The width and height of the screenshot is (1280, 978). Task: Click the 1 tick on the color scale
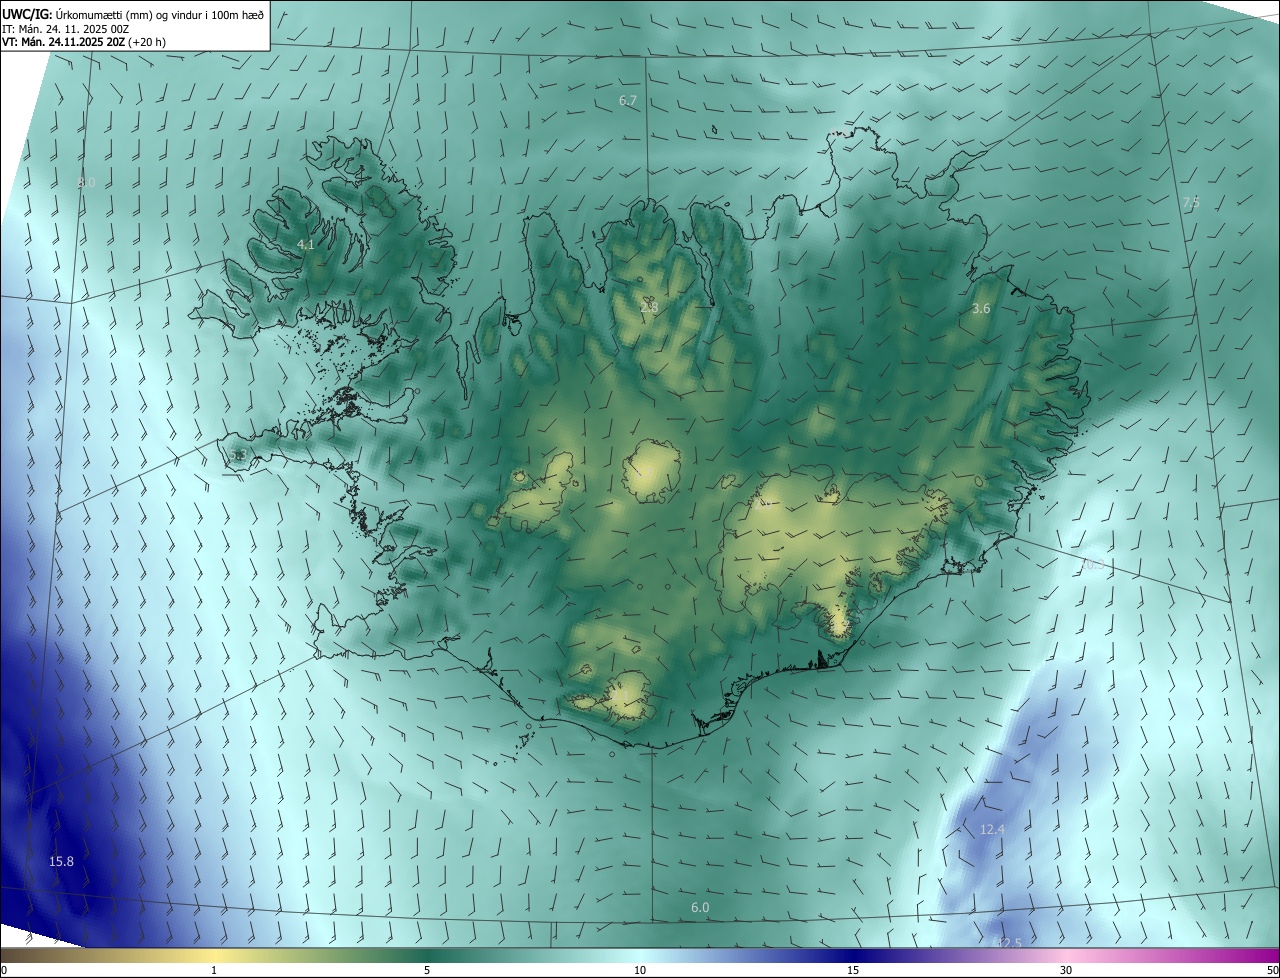pyautogui.click(x=214, y=970)
